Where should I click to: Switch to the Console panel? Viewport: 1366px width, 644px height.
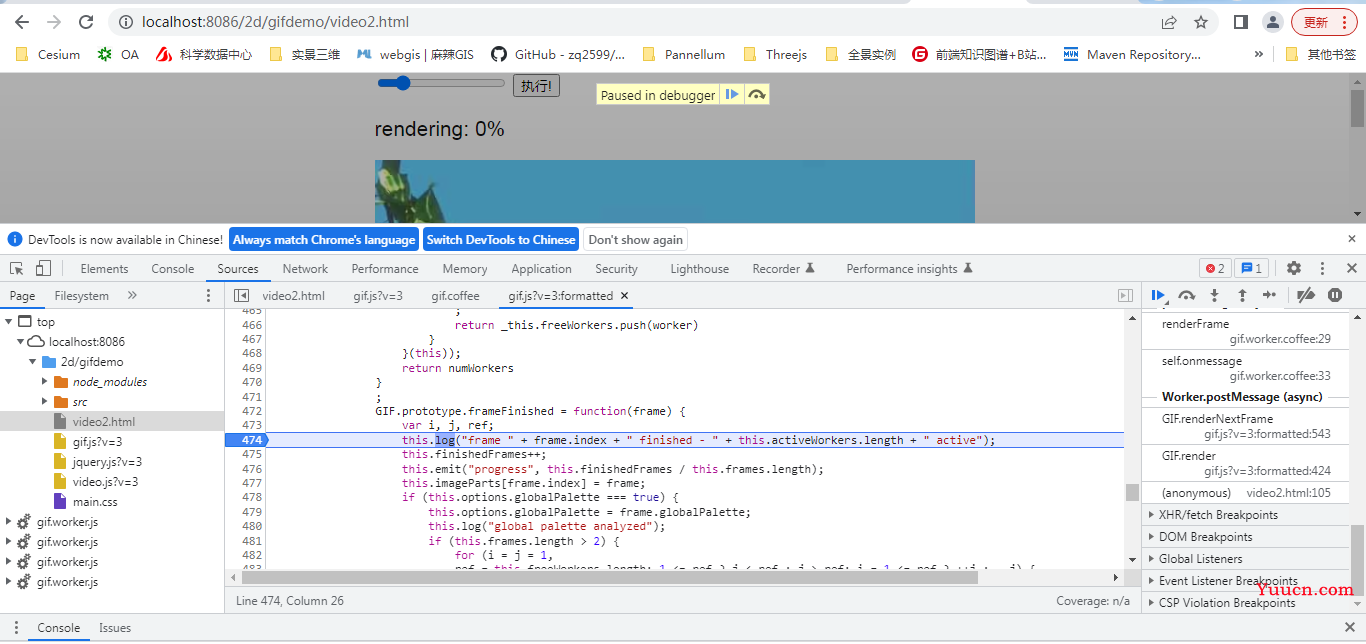173,269
